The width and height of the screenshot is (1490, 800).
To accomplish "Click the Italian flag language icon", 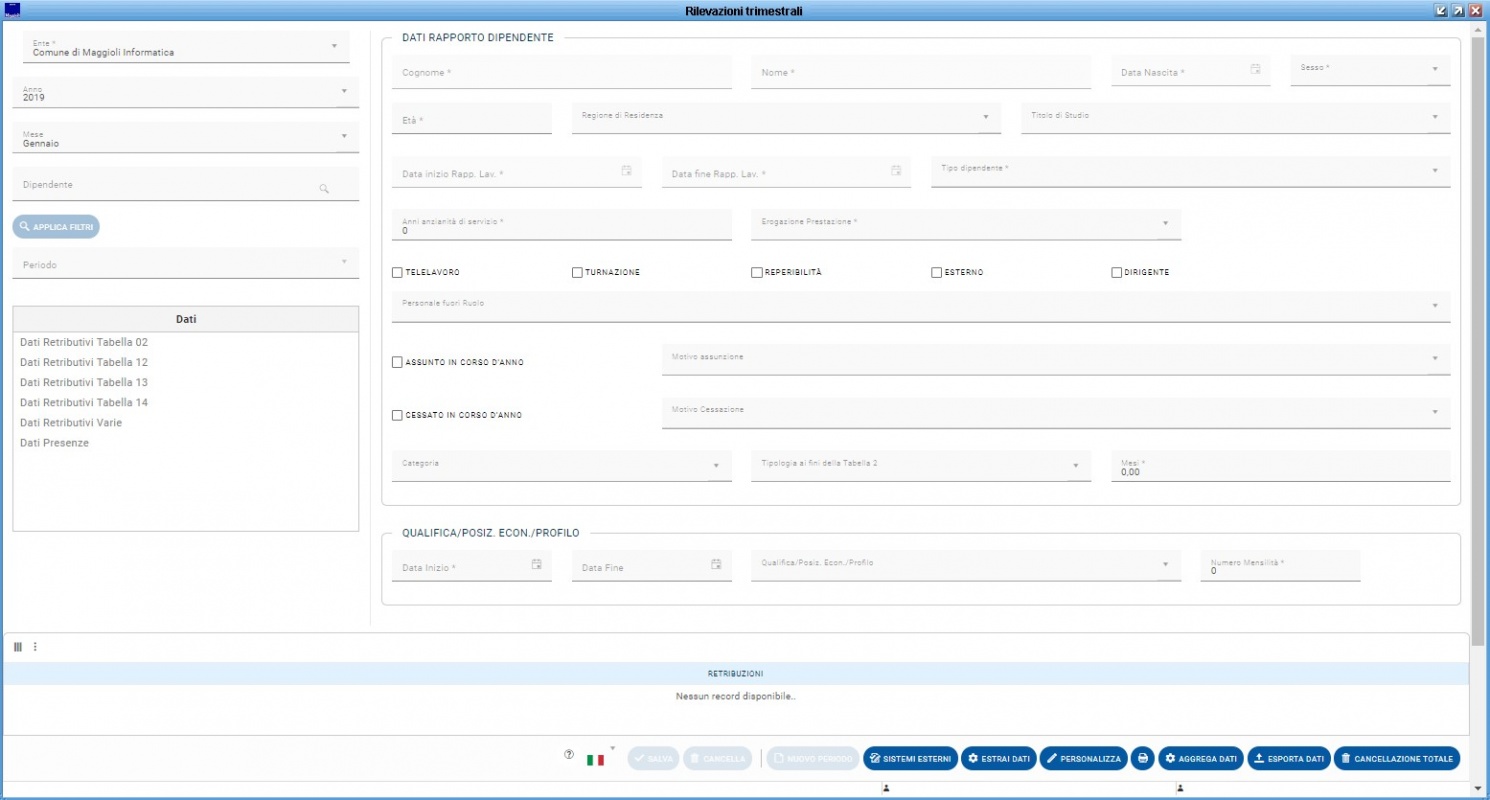I will pos(595,760).
